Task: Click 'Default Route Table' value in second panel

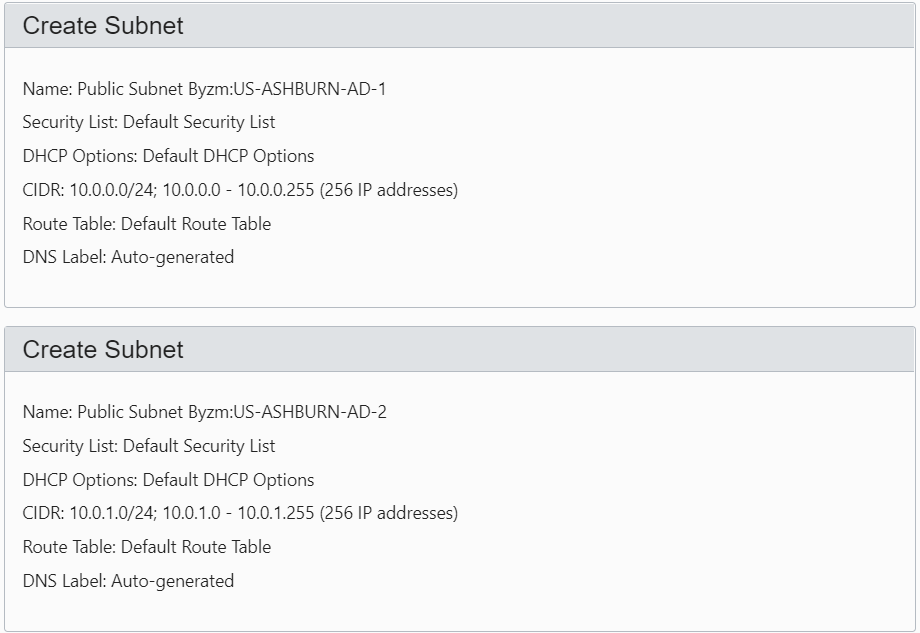Action: pos(196,547)
